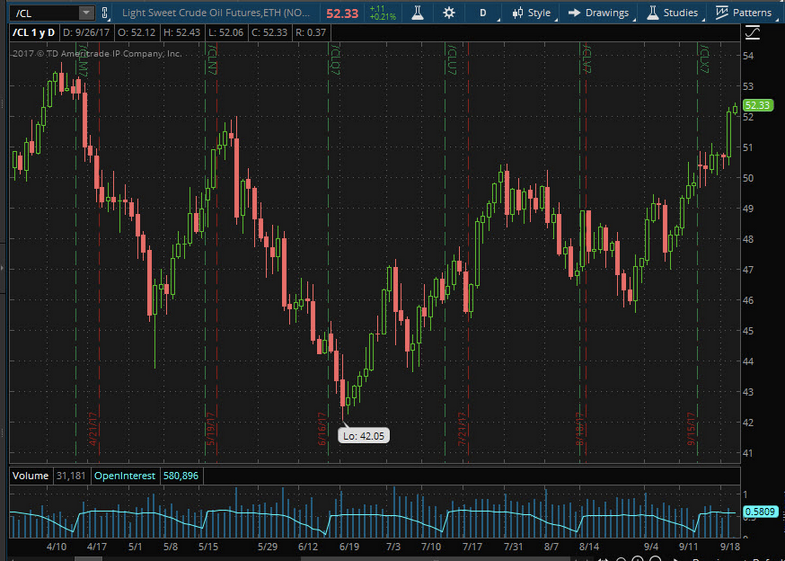
Task: Open the Patterns menu
Action: point(744,13)
